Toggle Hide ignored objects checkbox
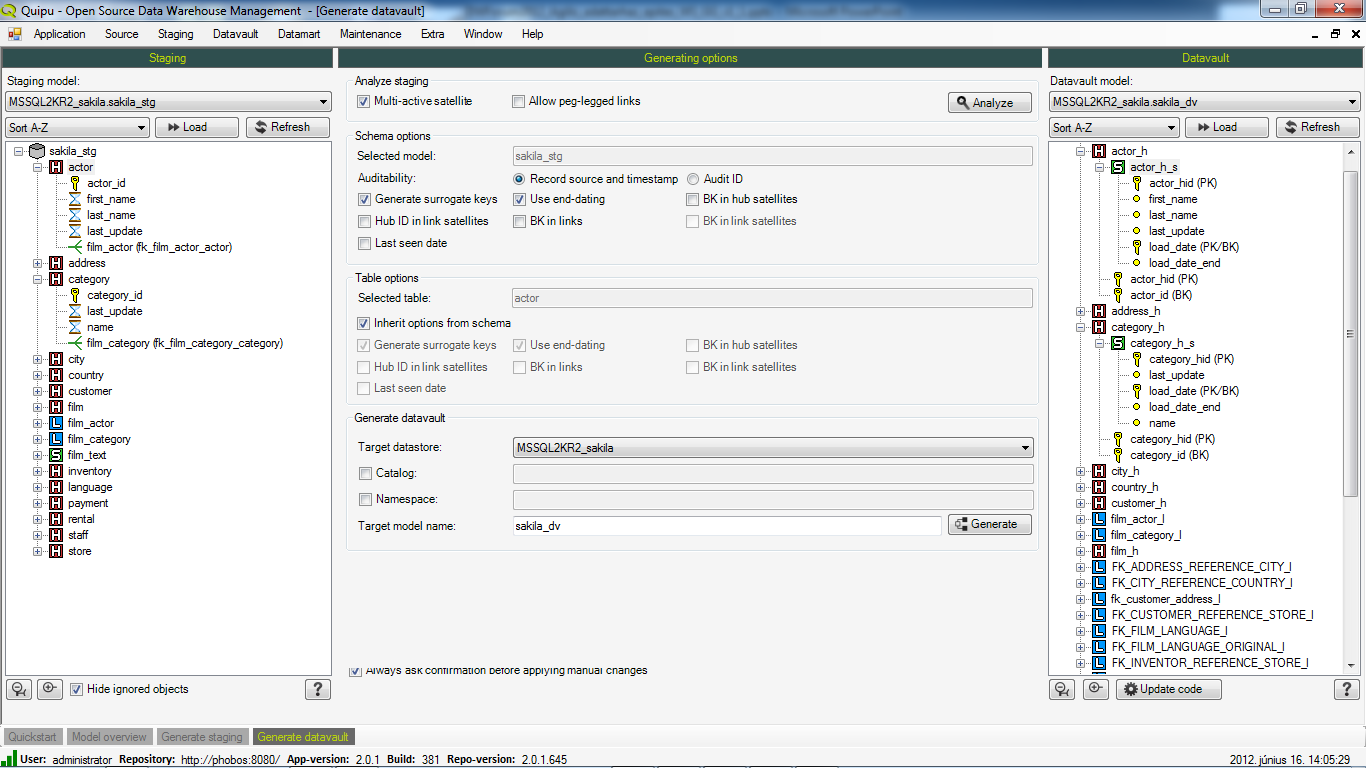This screenshot has width=1366, height=768. pos(76,689)
